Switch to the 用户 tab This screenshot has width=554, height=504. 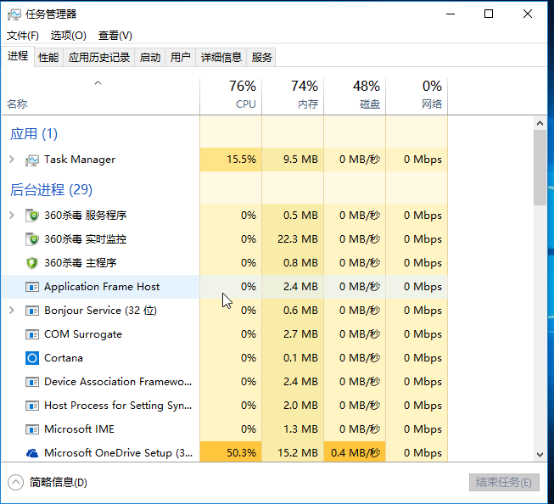pyautogui.click(x=181, y=57)
